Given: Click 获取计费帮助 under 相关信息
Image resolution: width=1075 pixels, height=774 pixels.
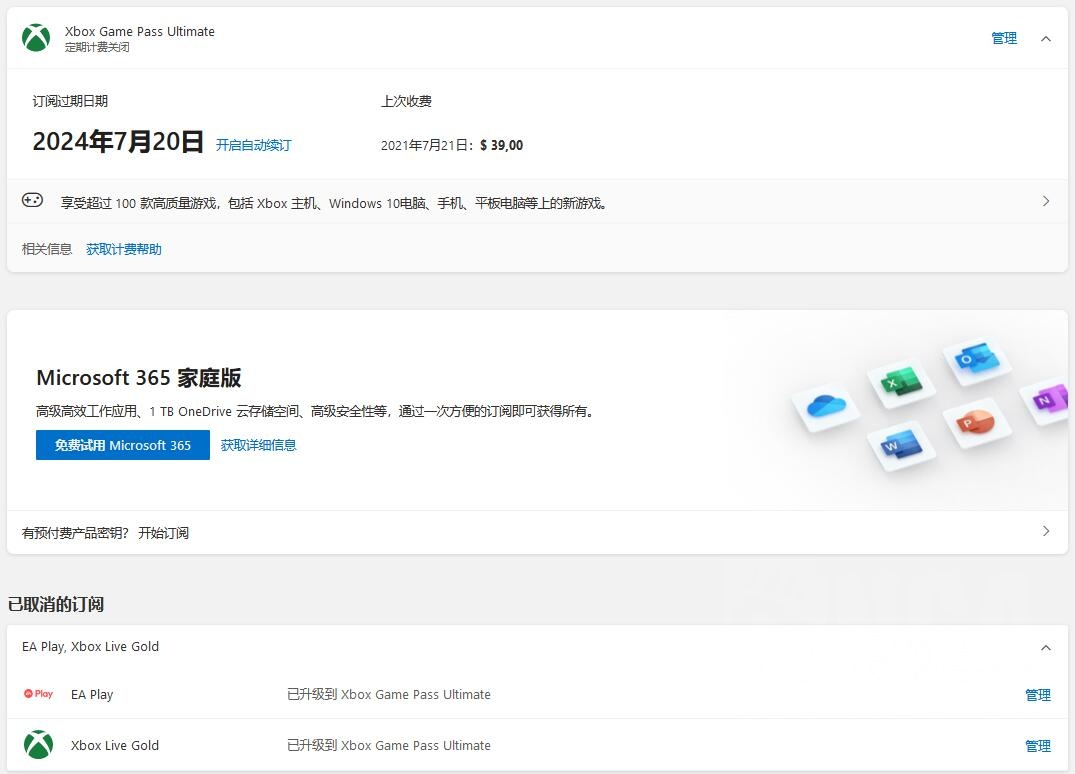Looking at the screenshot, I should [124, 249].
